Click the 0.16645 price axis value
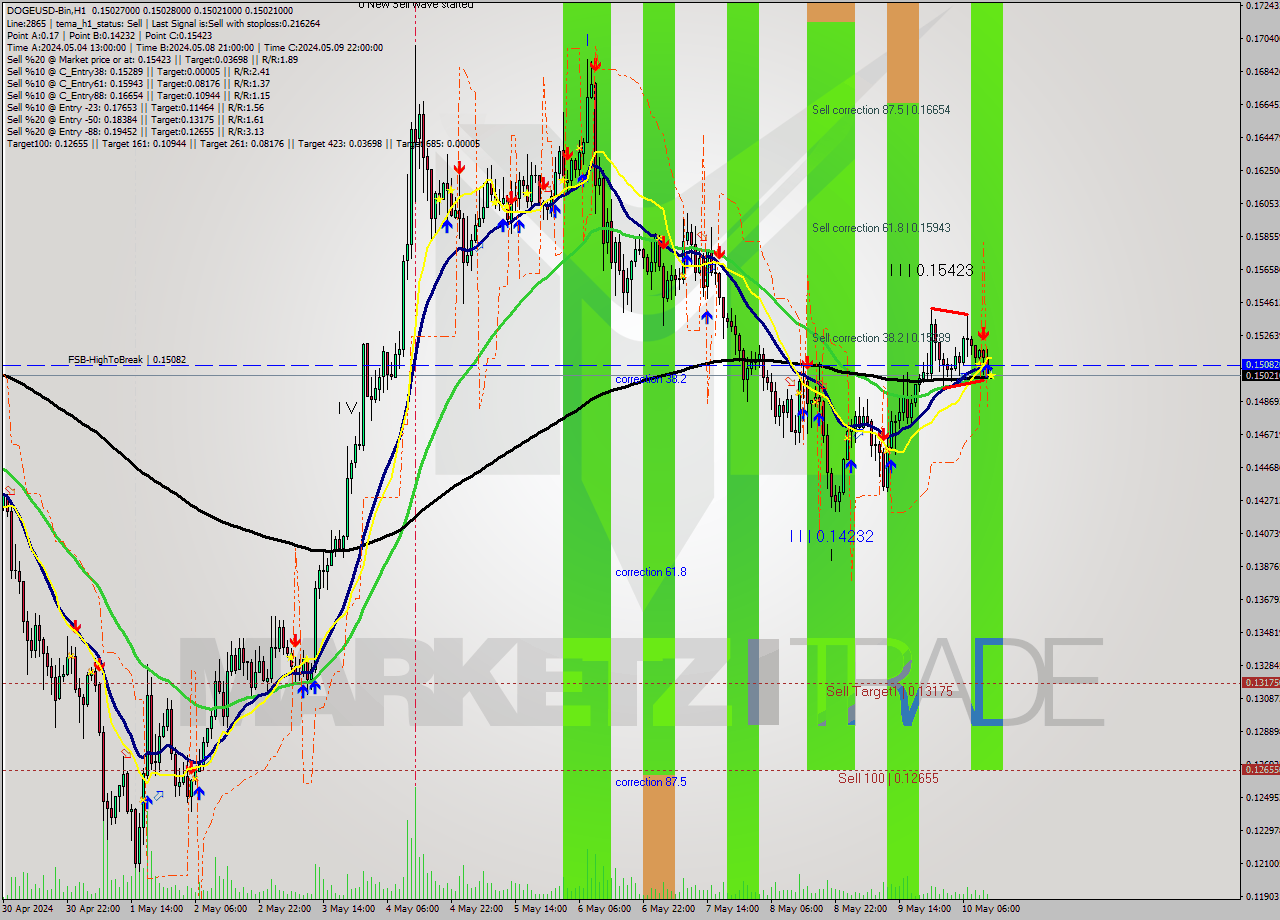Viewport: 1280px width, 920px height. (x=1262, y=104)
